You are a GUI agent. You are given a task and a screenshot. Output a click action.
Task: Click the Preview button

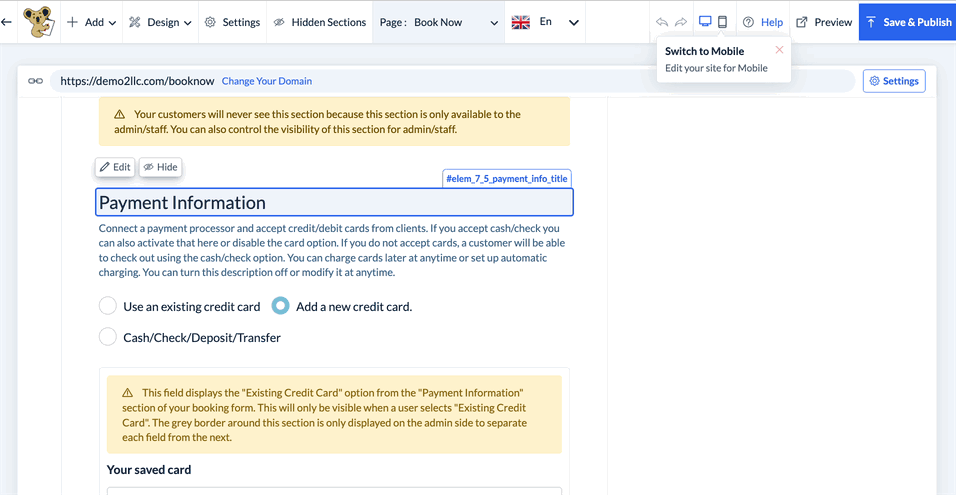click(824, 22)
